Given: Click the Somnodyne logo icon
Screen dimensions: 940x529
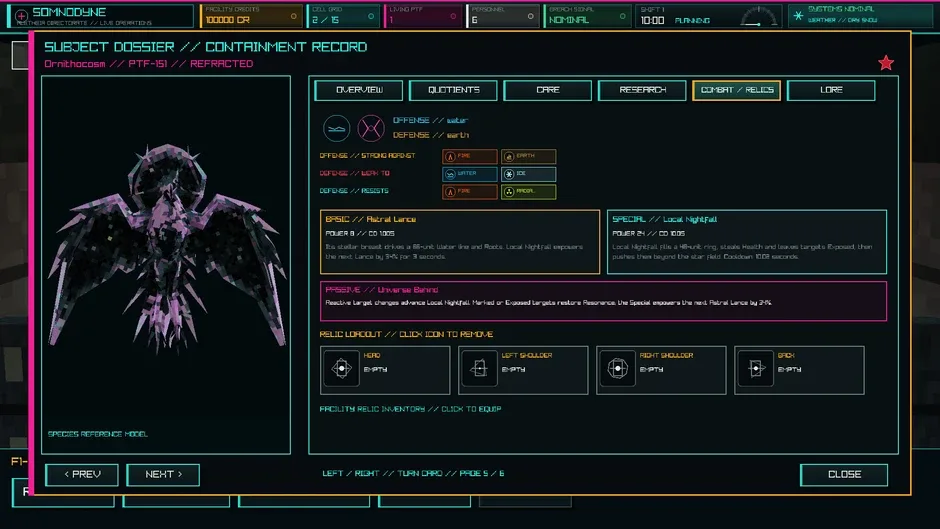Looking at the screenshot, I should [21, 16].
